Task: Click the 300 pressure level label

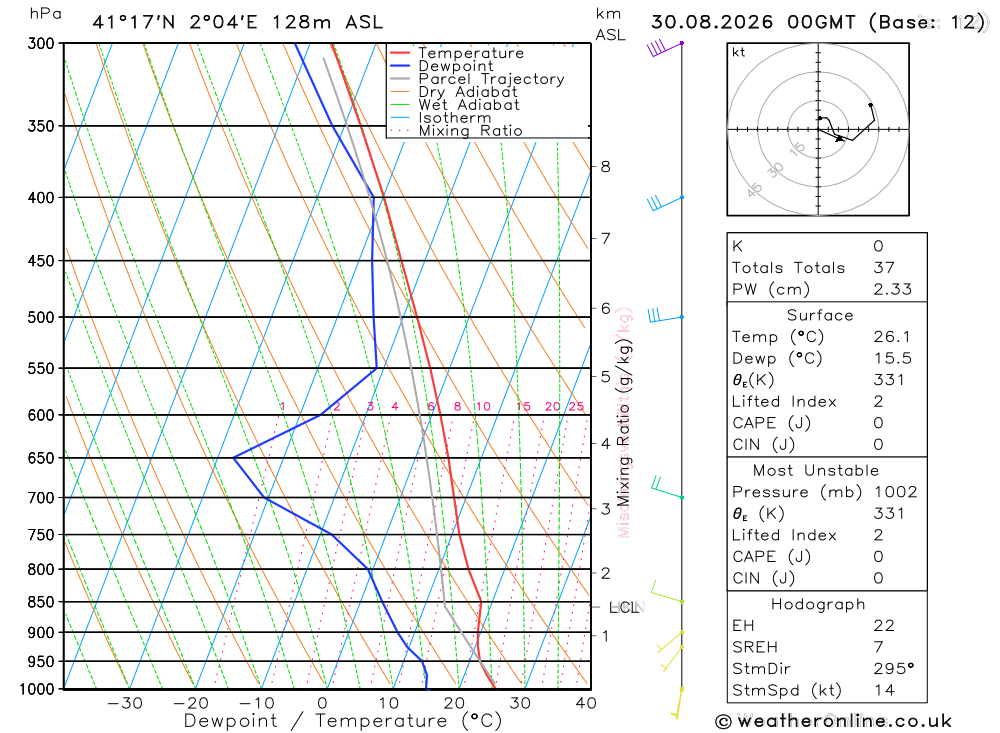Action: pos(41,43)
